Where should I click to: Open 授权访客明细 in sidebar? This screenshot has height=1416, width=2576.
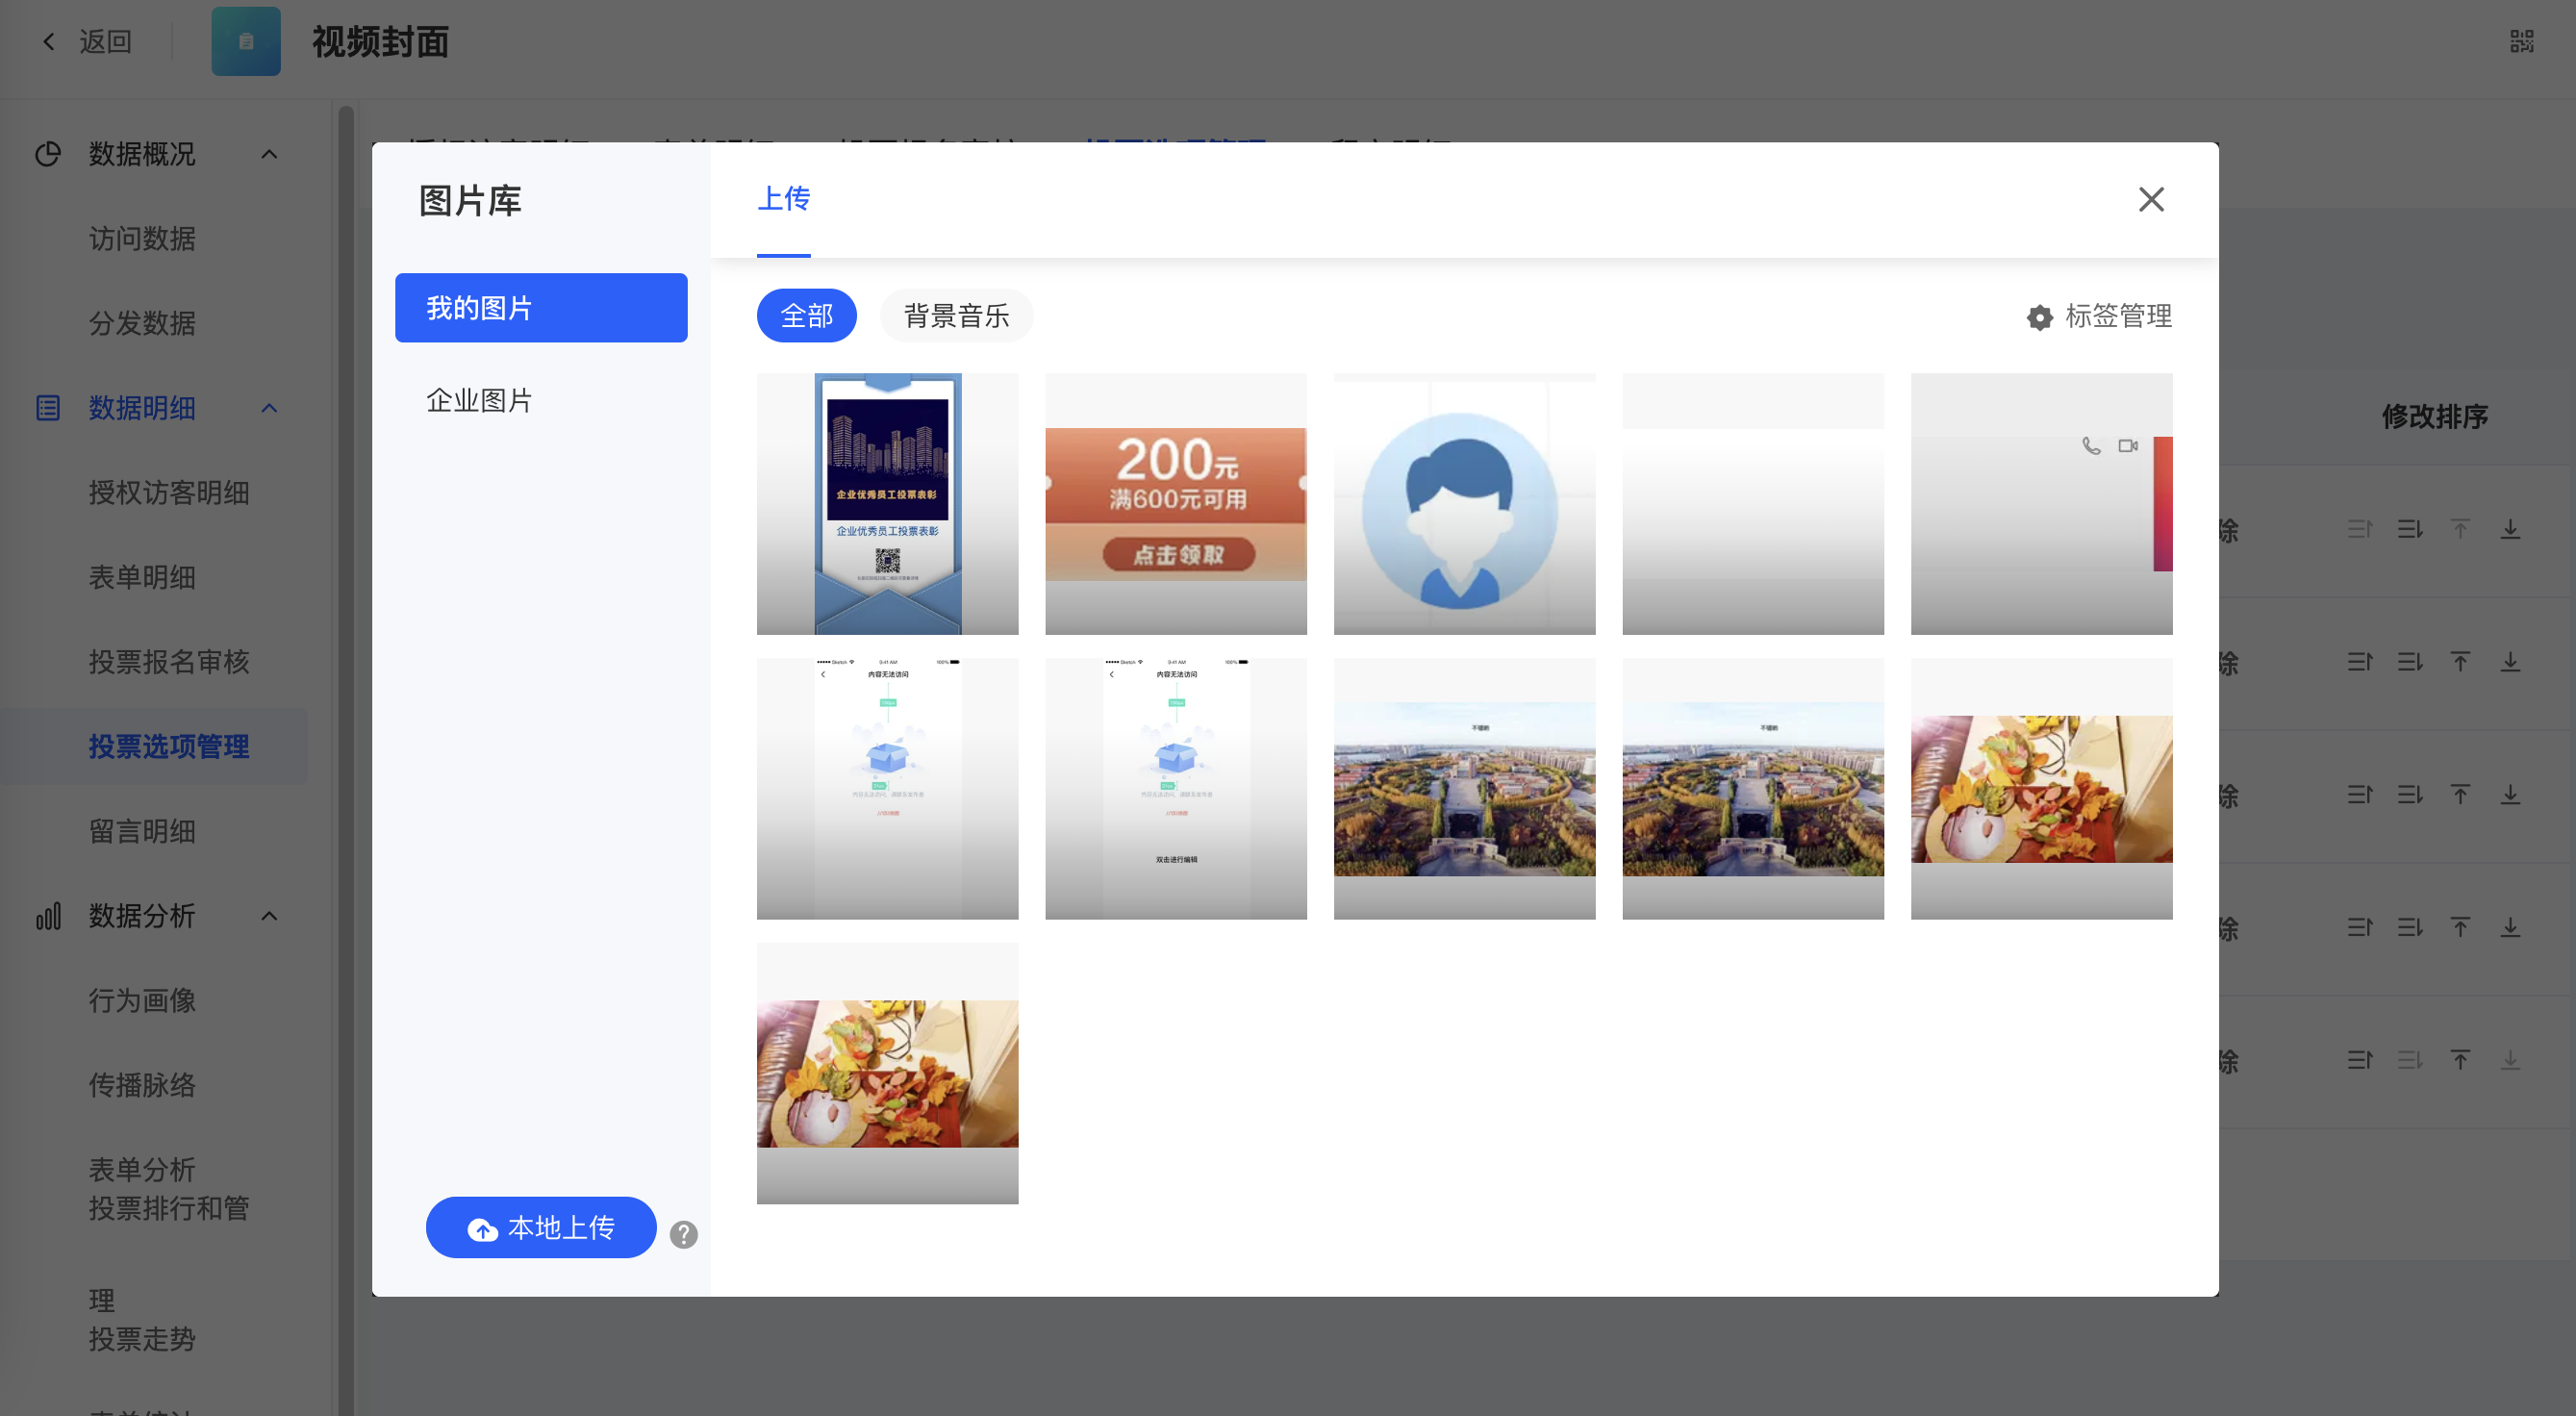(x=169, y=493)
